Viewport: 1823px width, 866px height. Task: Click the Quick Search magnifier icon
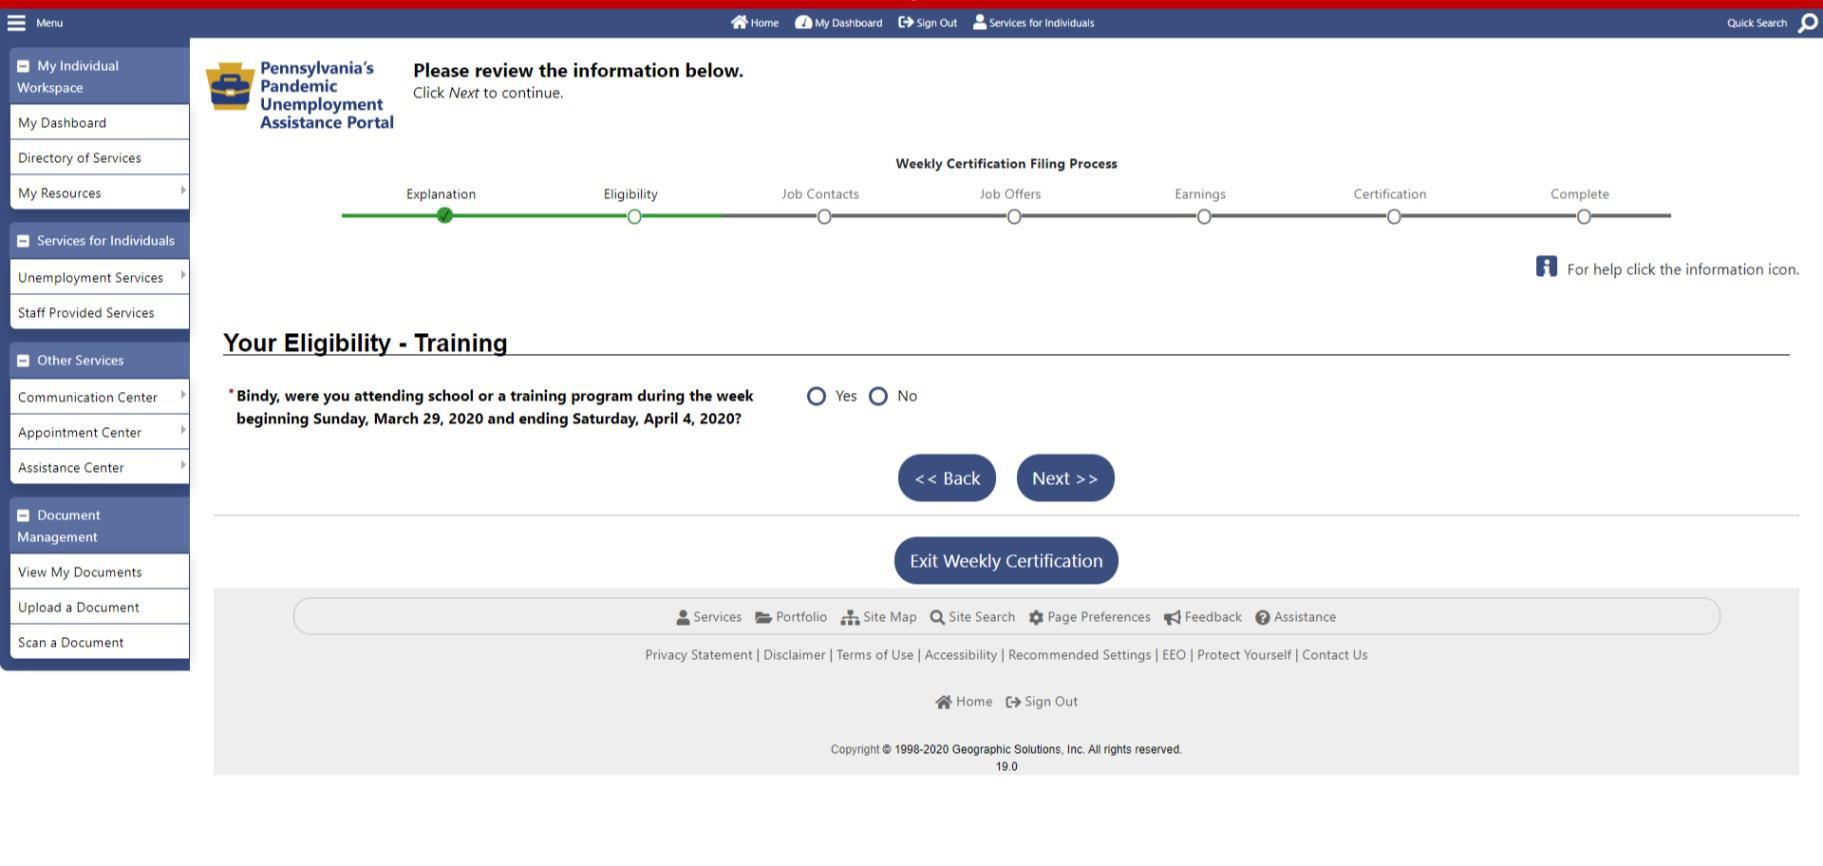1807,23
